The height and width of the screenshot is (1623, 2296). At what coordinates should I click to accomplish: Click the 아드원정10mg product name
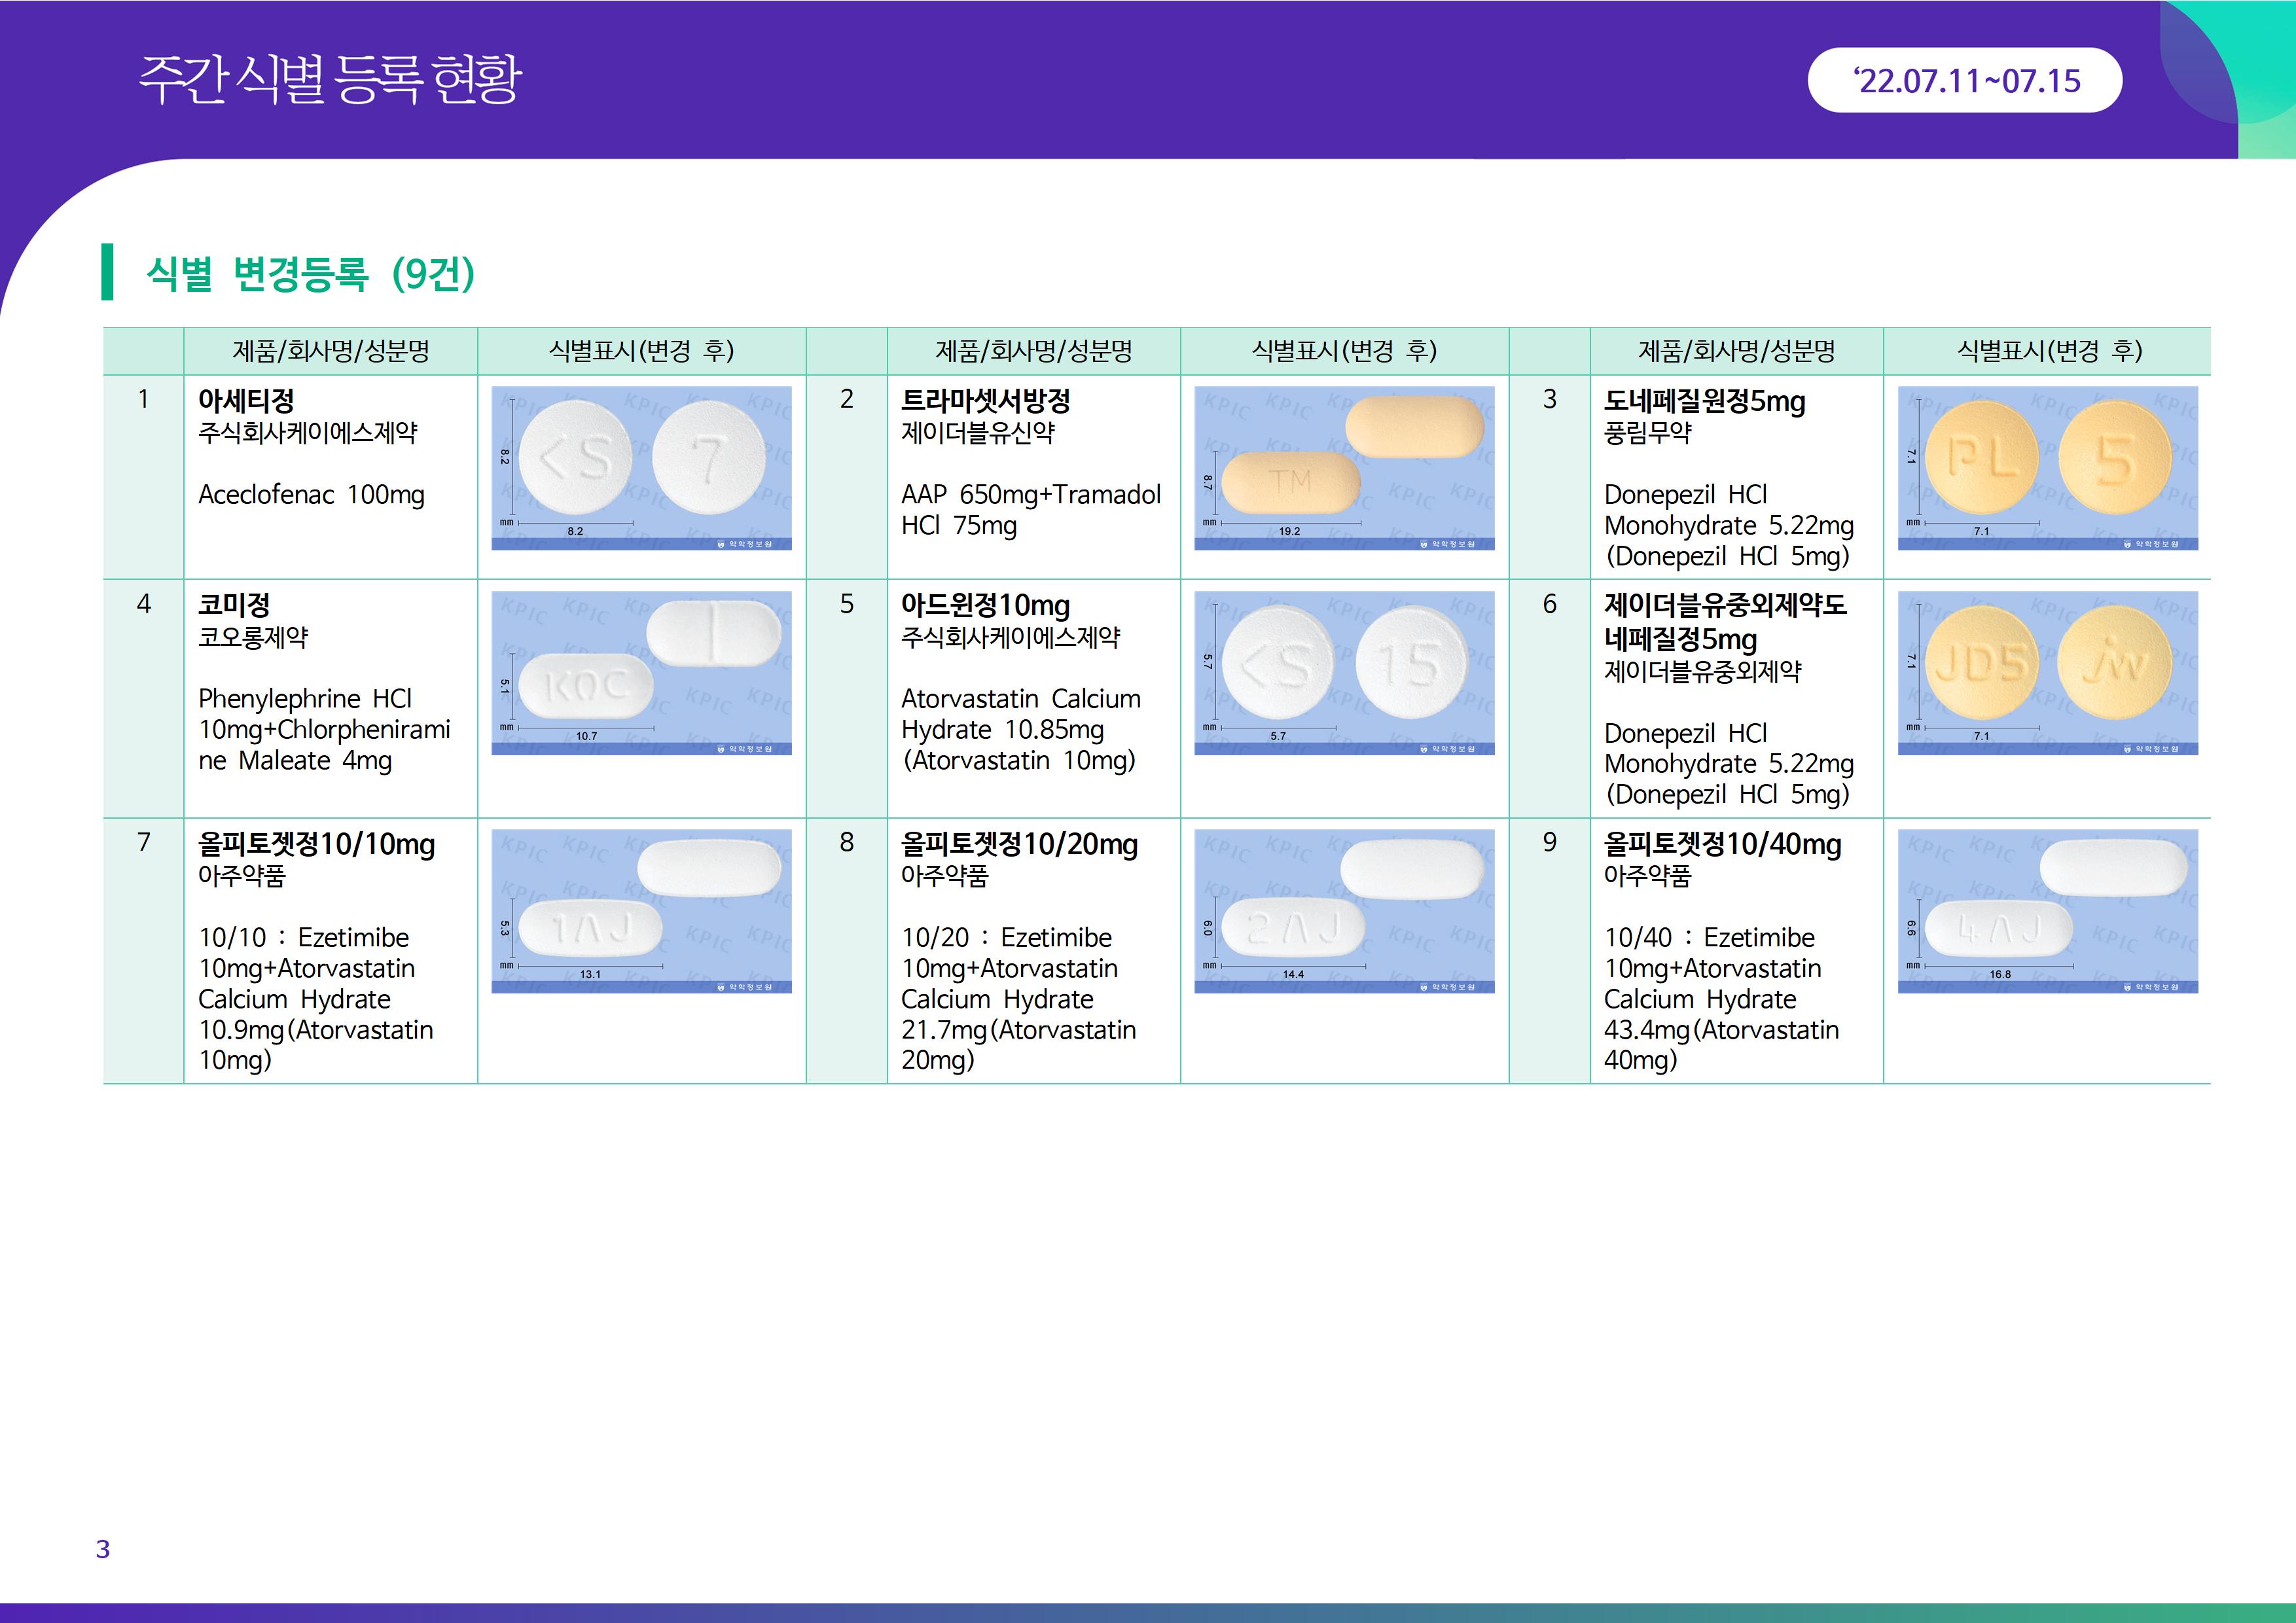pyautogui.click(x=985, y=605)
